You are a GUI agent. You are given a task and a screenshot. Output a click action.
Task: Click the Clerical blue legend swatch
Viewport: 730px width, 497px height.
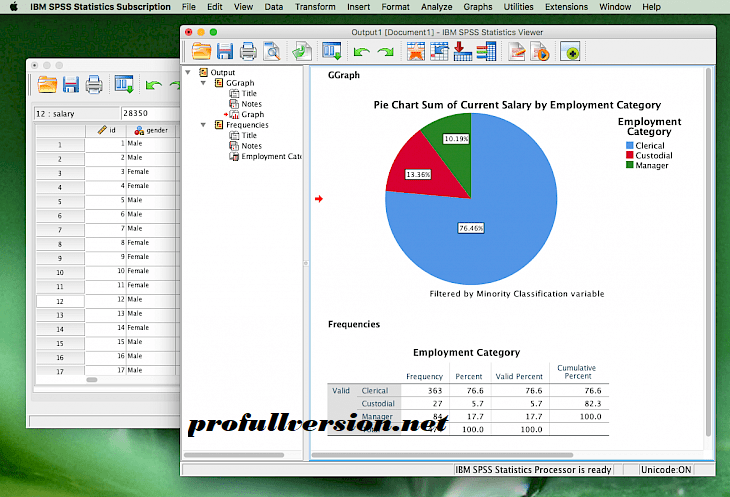pyautogui.click(x=629, y=145)
